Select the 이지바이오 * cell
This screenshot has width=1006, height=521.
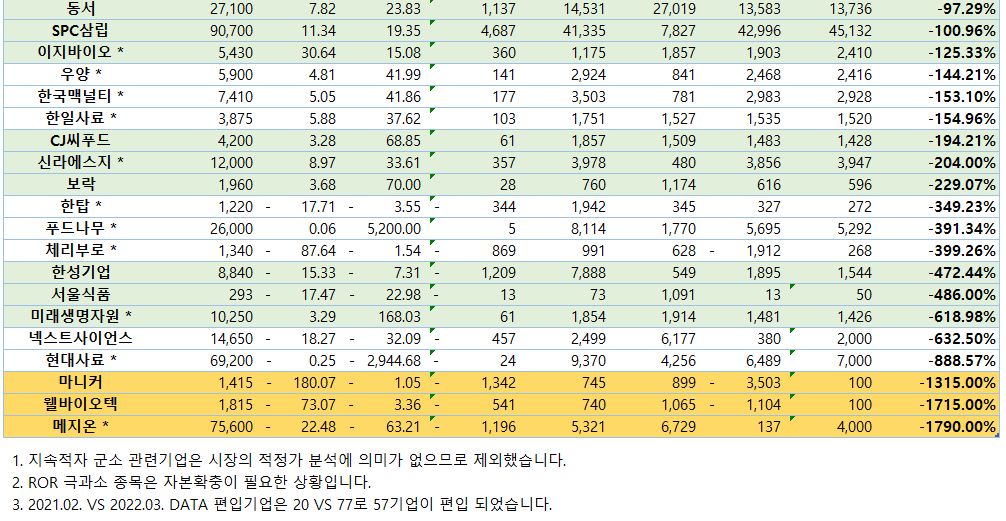(81, 53)
